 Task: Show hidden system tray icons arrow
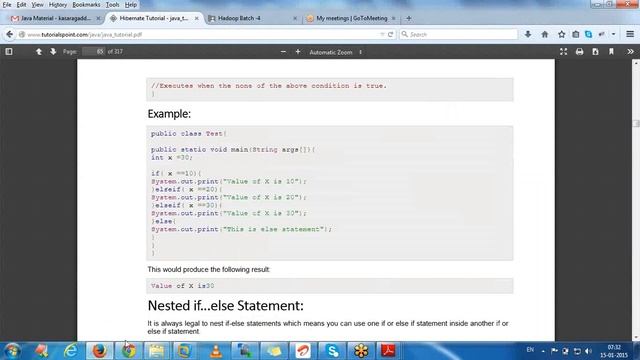[x=543, y=351]
